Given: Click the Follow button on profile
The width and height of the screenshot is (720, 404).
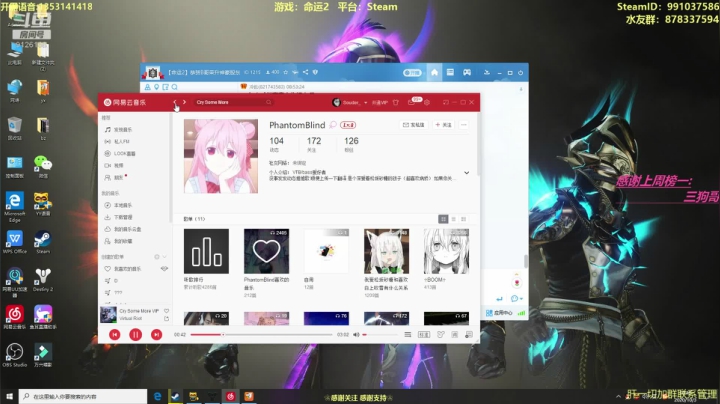Looking at the screenshot, I should (x=443, y=125).
